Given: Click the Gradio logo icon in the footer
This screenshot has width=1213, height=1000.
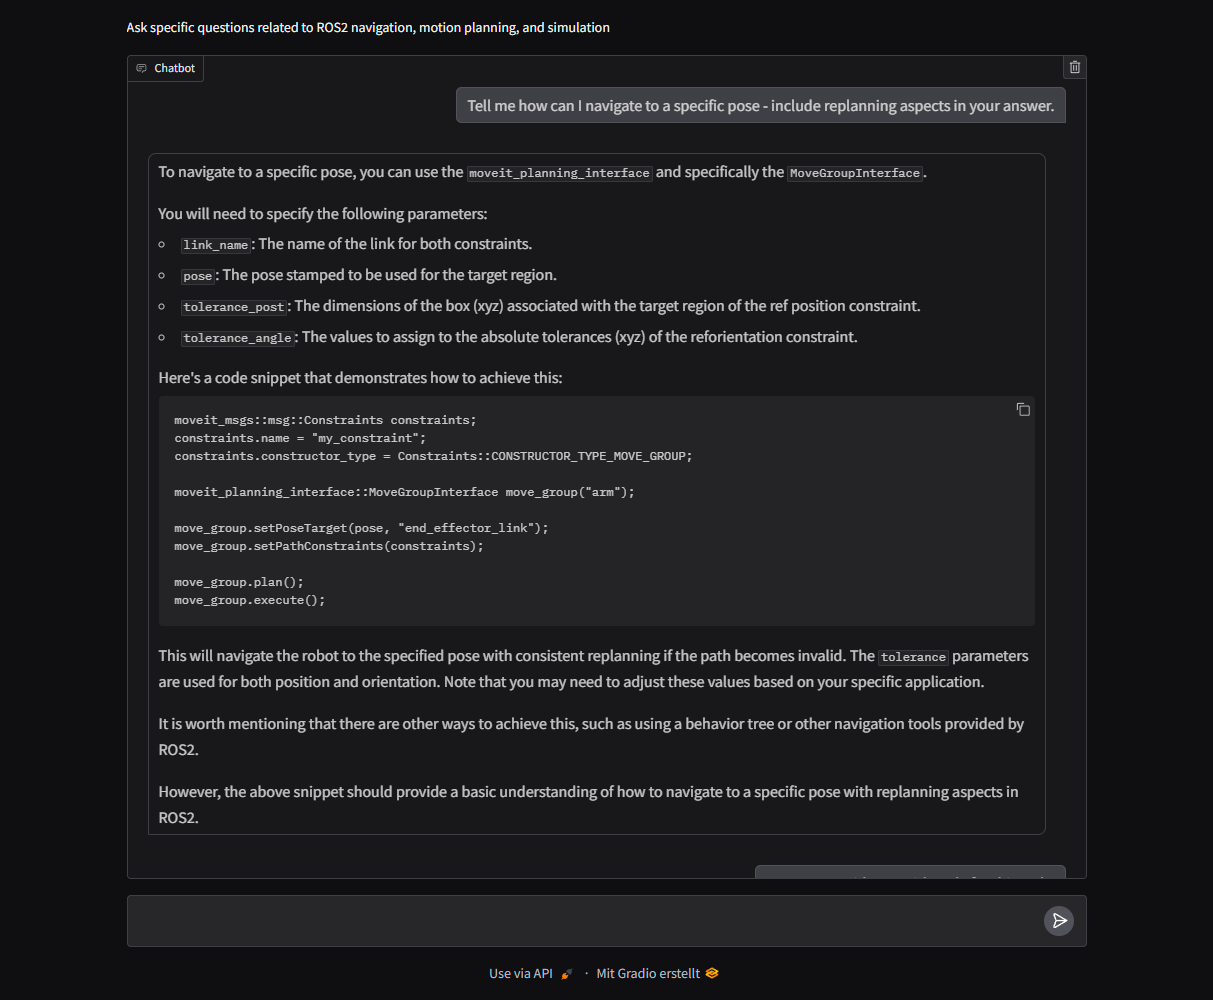Looking at the screenshot, I should (x=712, y=973).
